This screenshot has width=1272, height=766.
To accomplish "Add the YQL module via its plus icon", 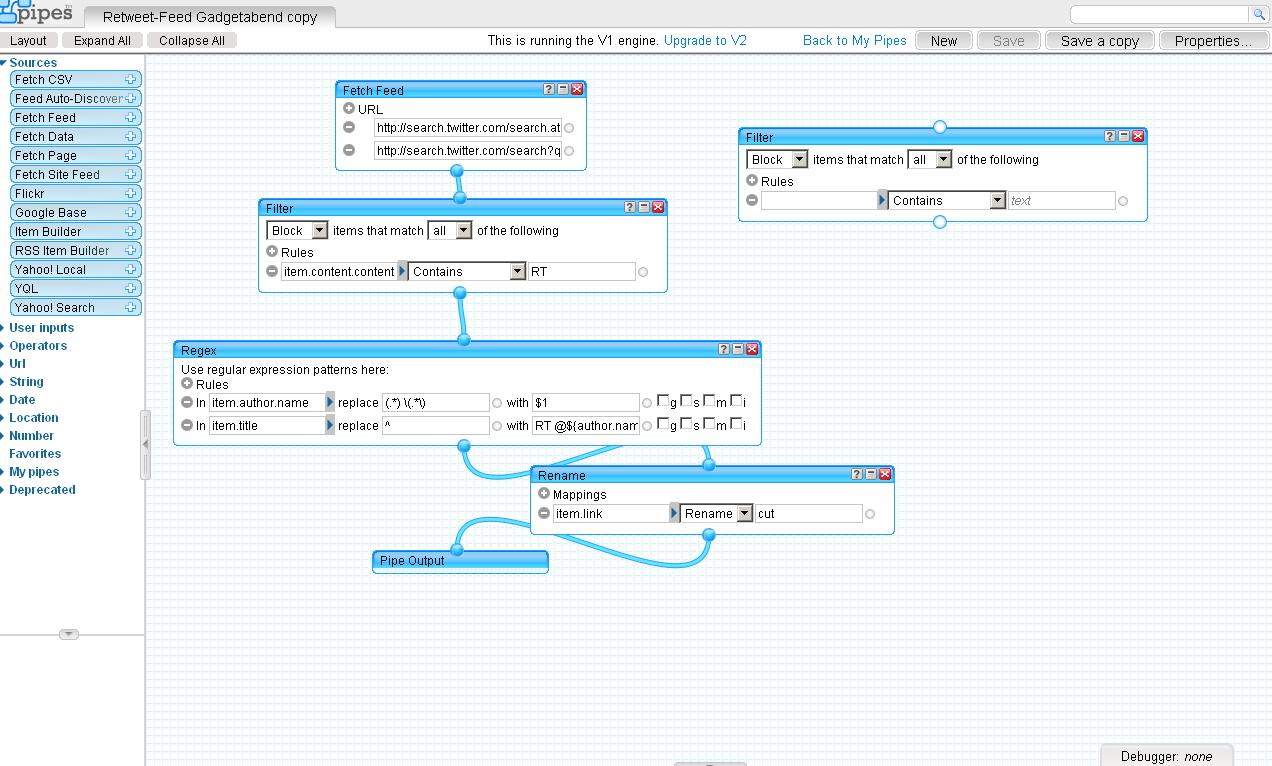I will coord(130,289).
